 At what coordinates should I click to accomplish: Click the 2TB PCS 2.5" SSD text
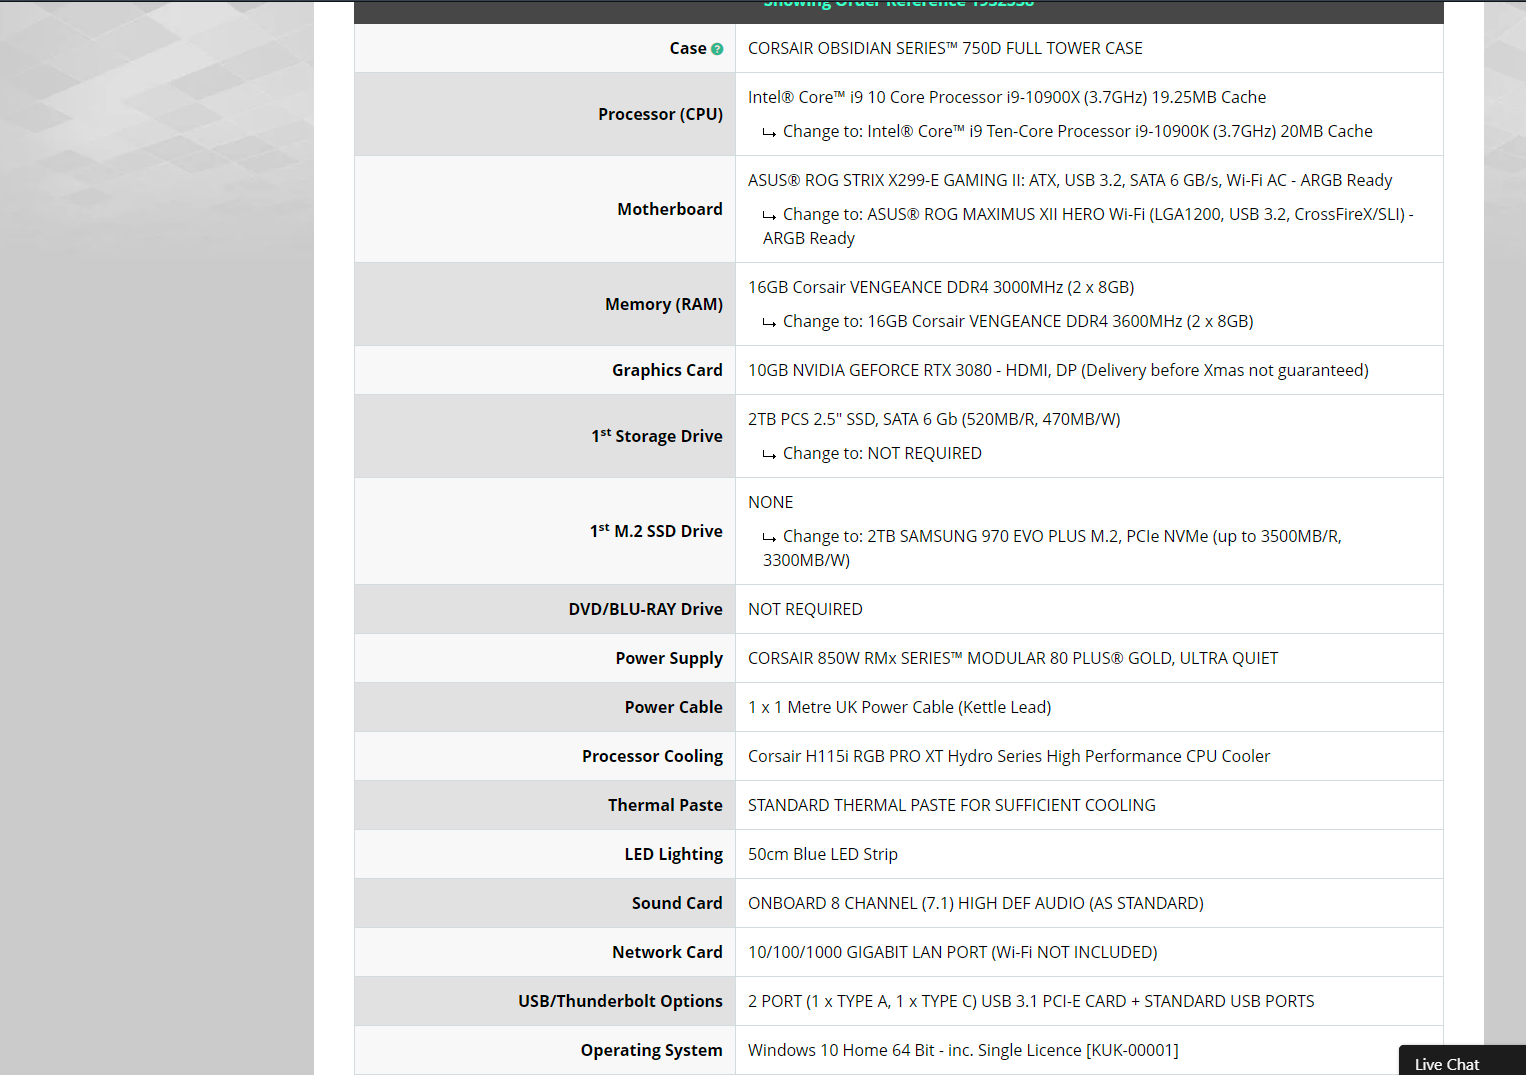tap(934, 419)
